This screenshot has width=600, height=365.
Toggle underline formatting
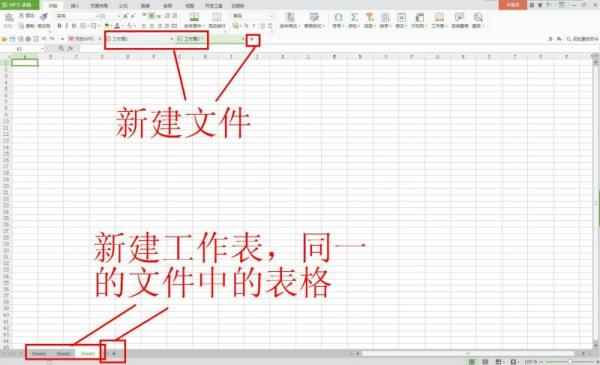click(x=74, y=26)
